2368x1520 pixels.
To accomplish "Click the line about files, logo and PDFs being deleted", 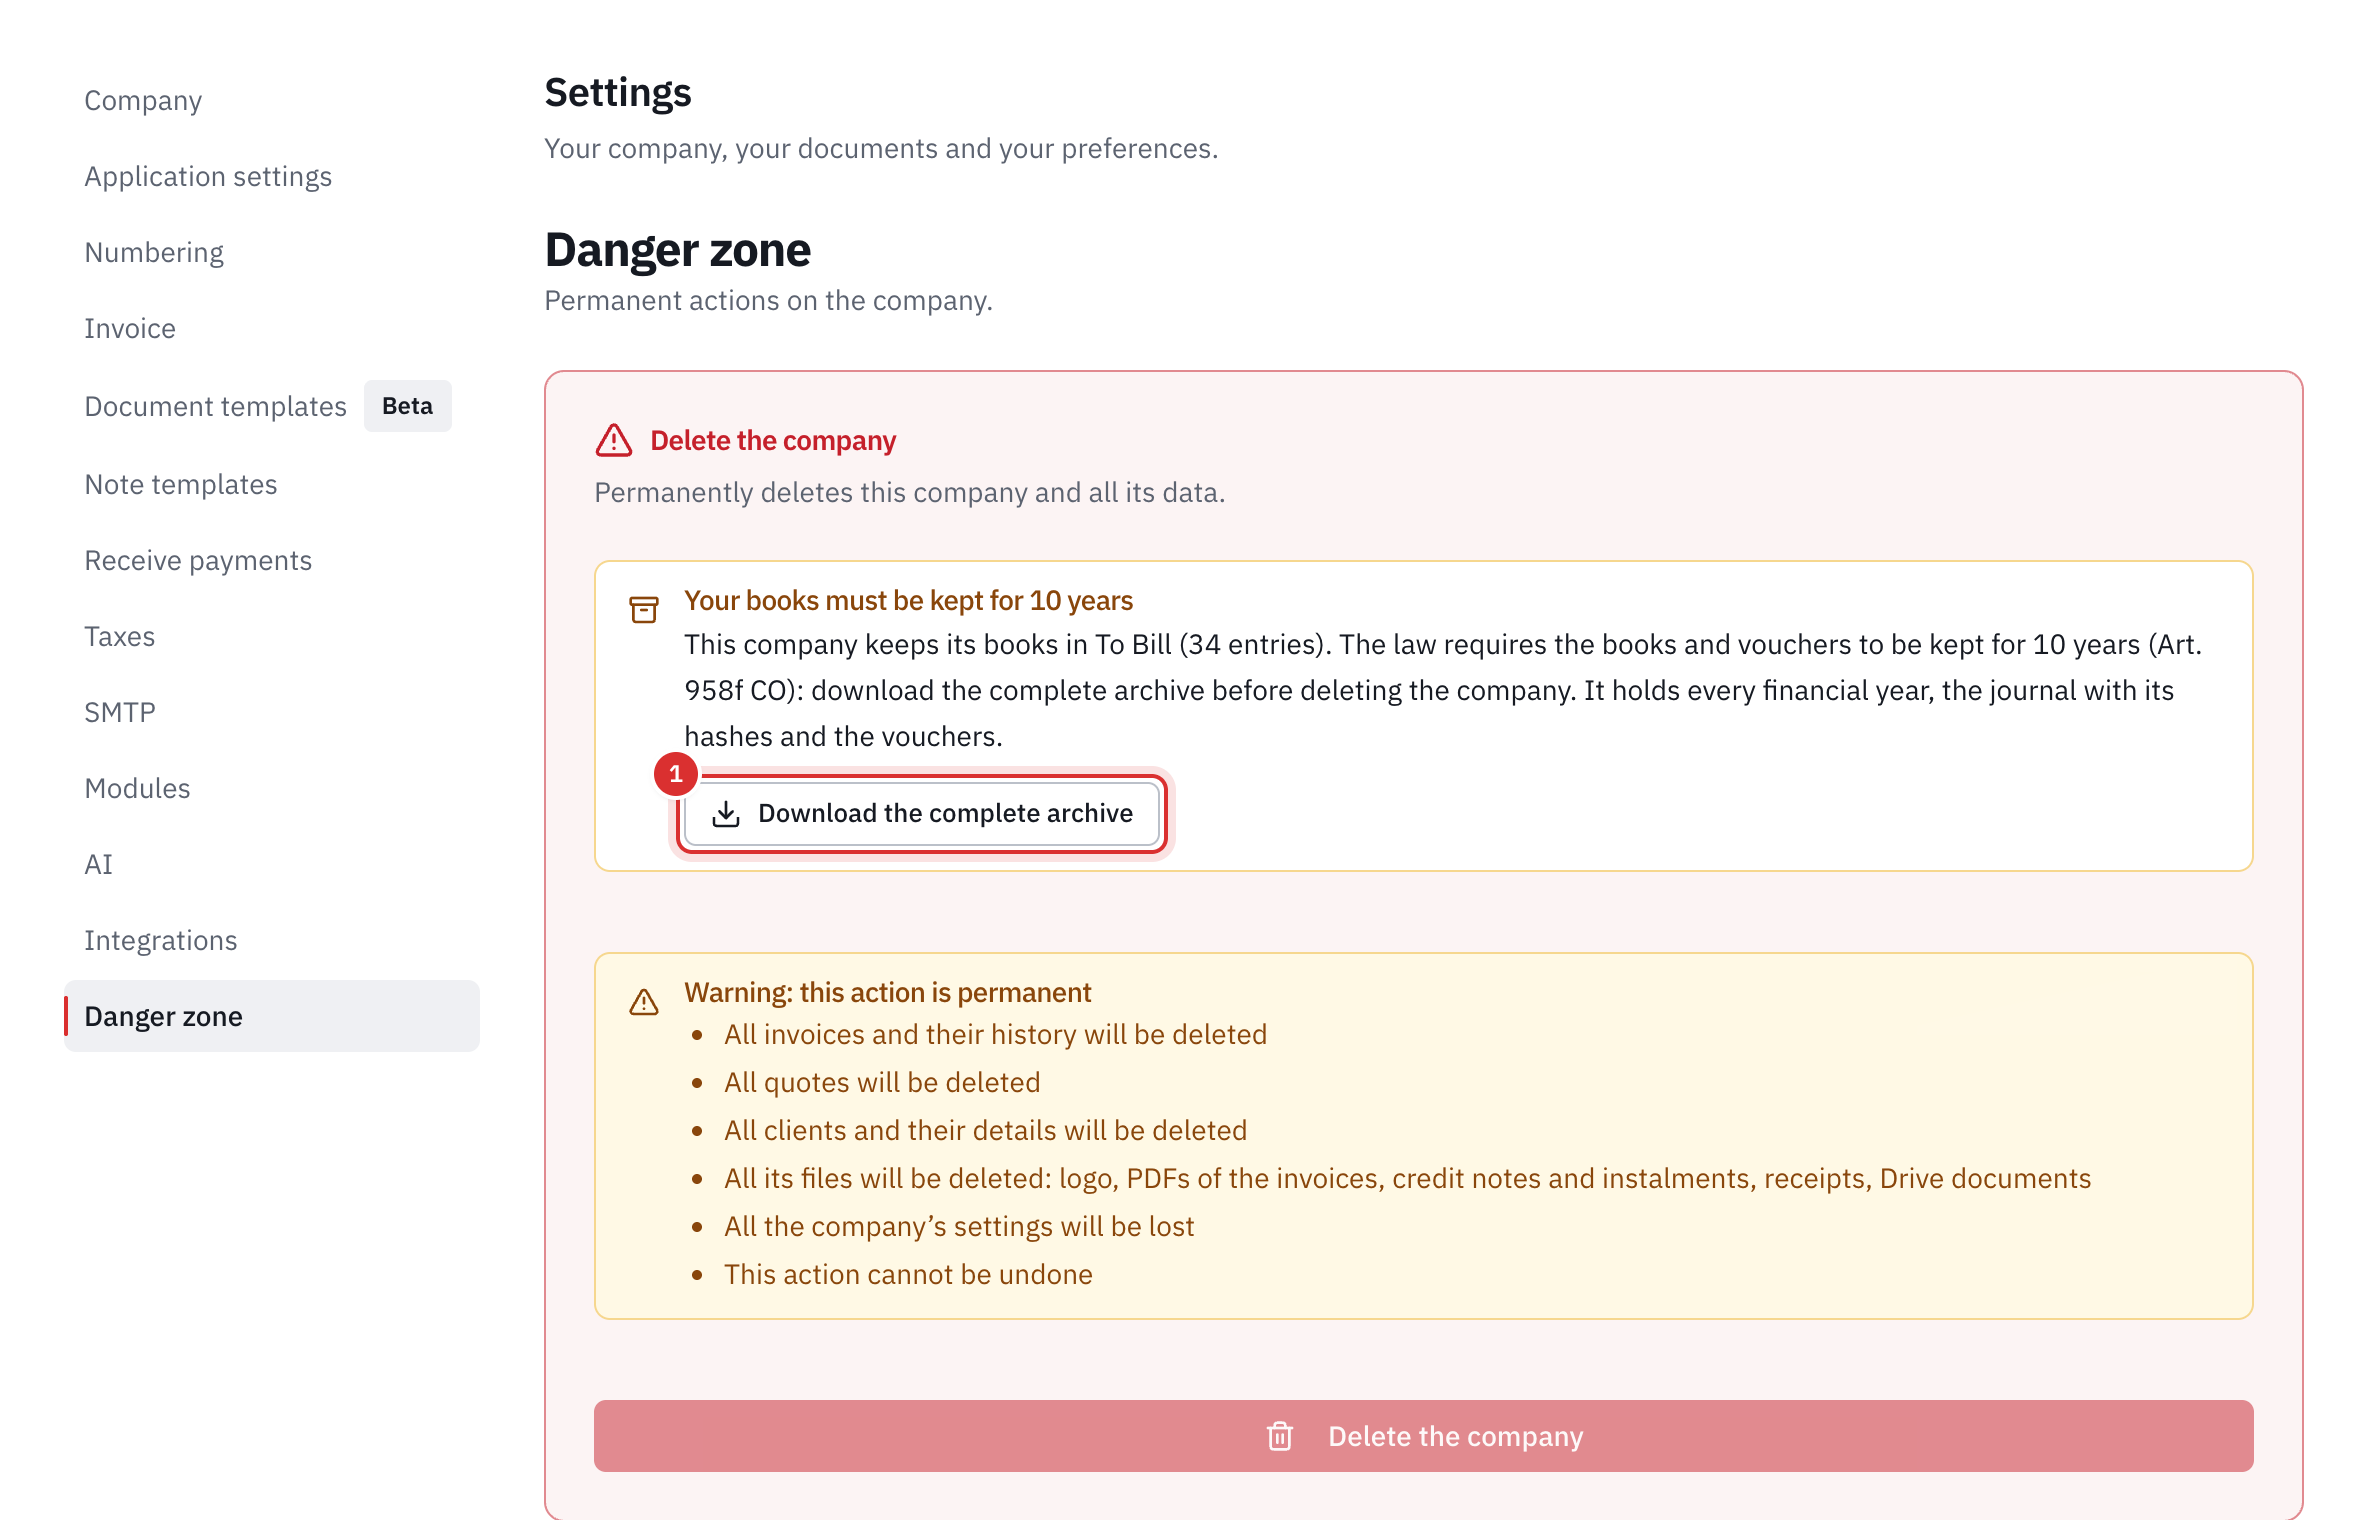I will click(x=1407, y=1178).
